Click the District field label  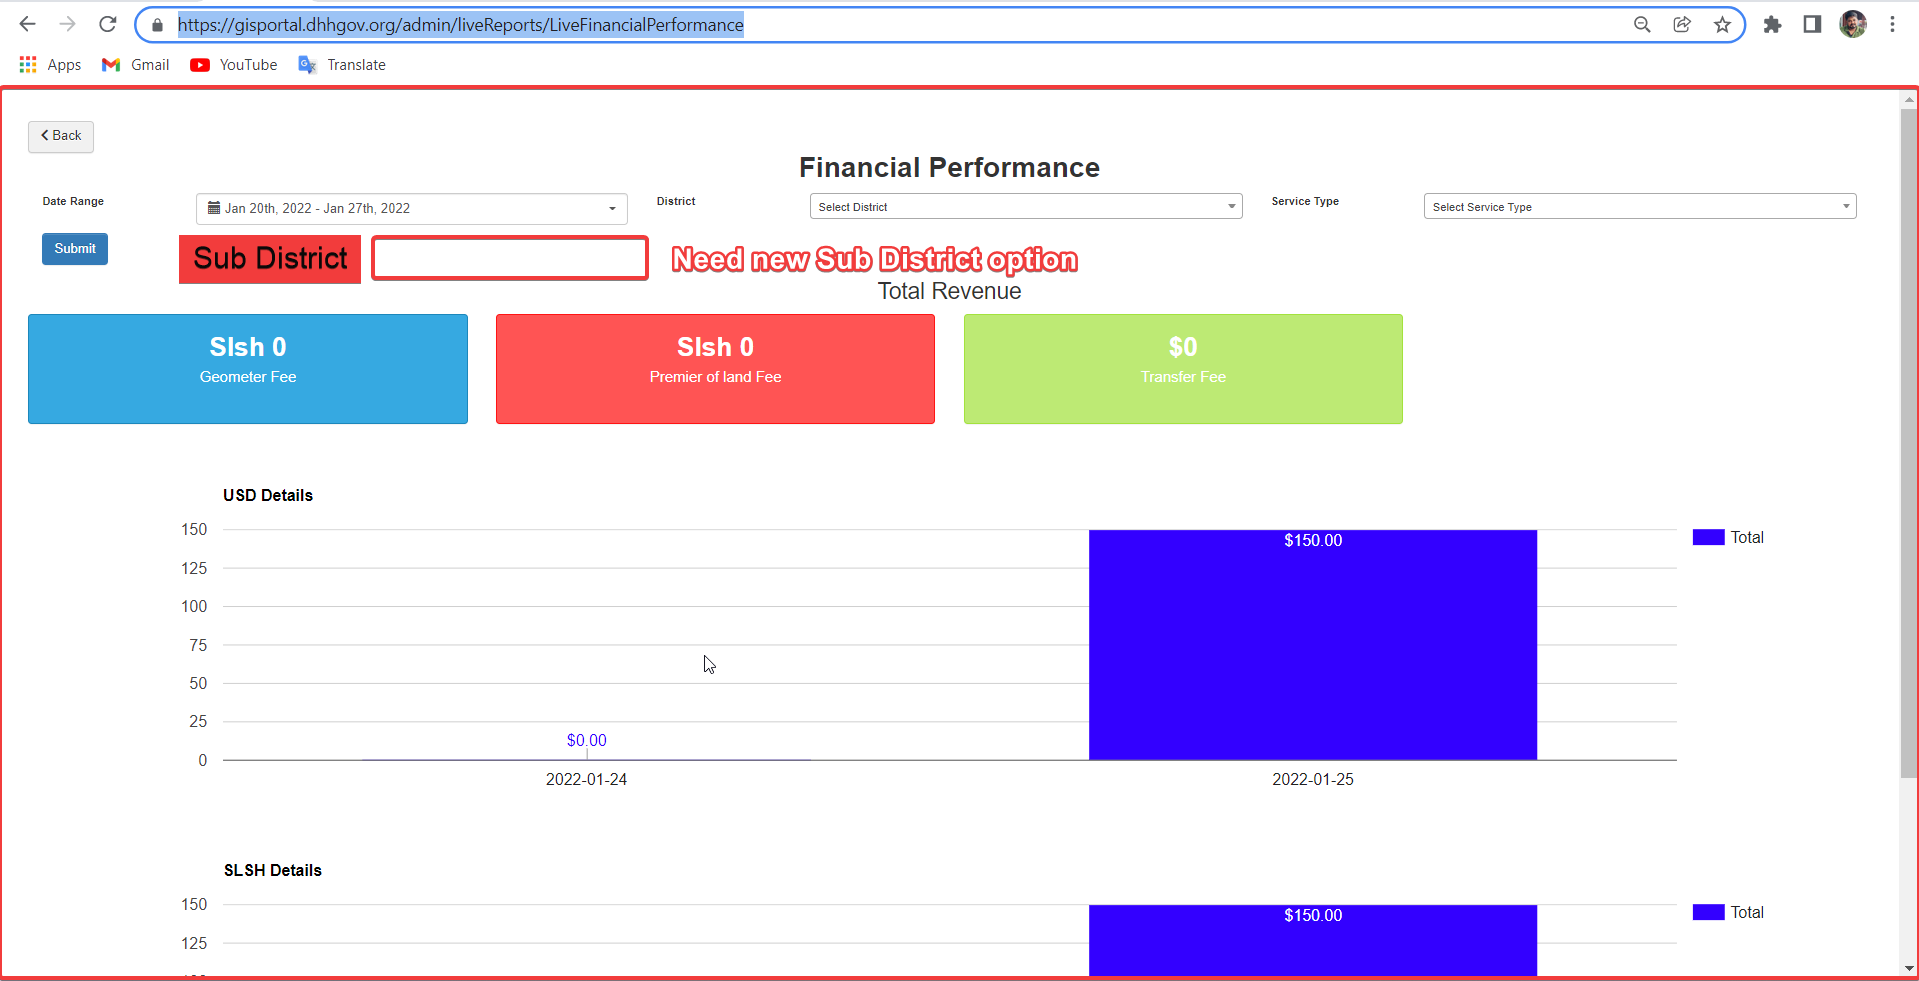coord(676,202)
